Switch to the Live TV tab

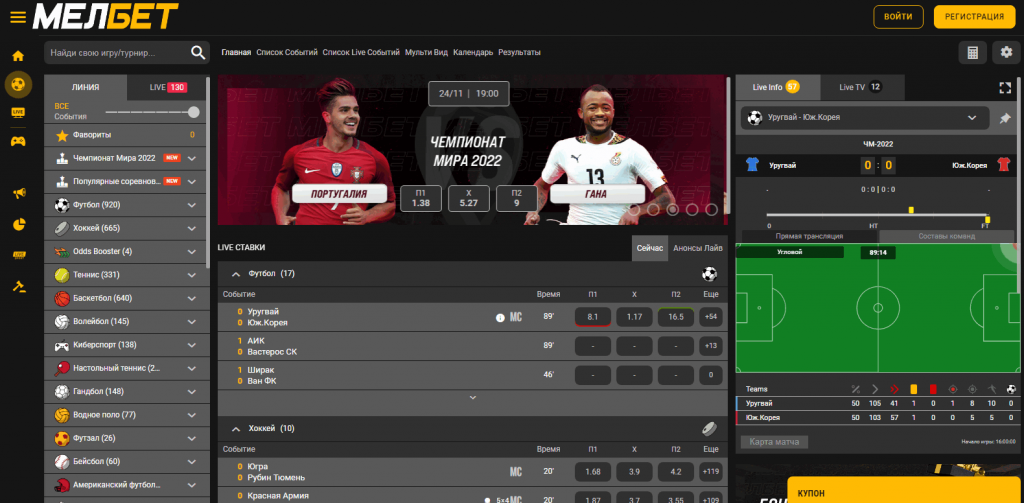click(x=858, y=87)
